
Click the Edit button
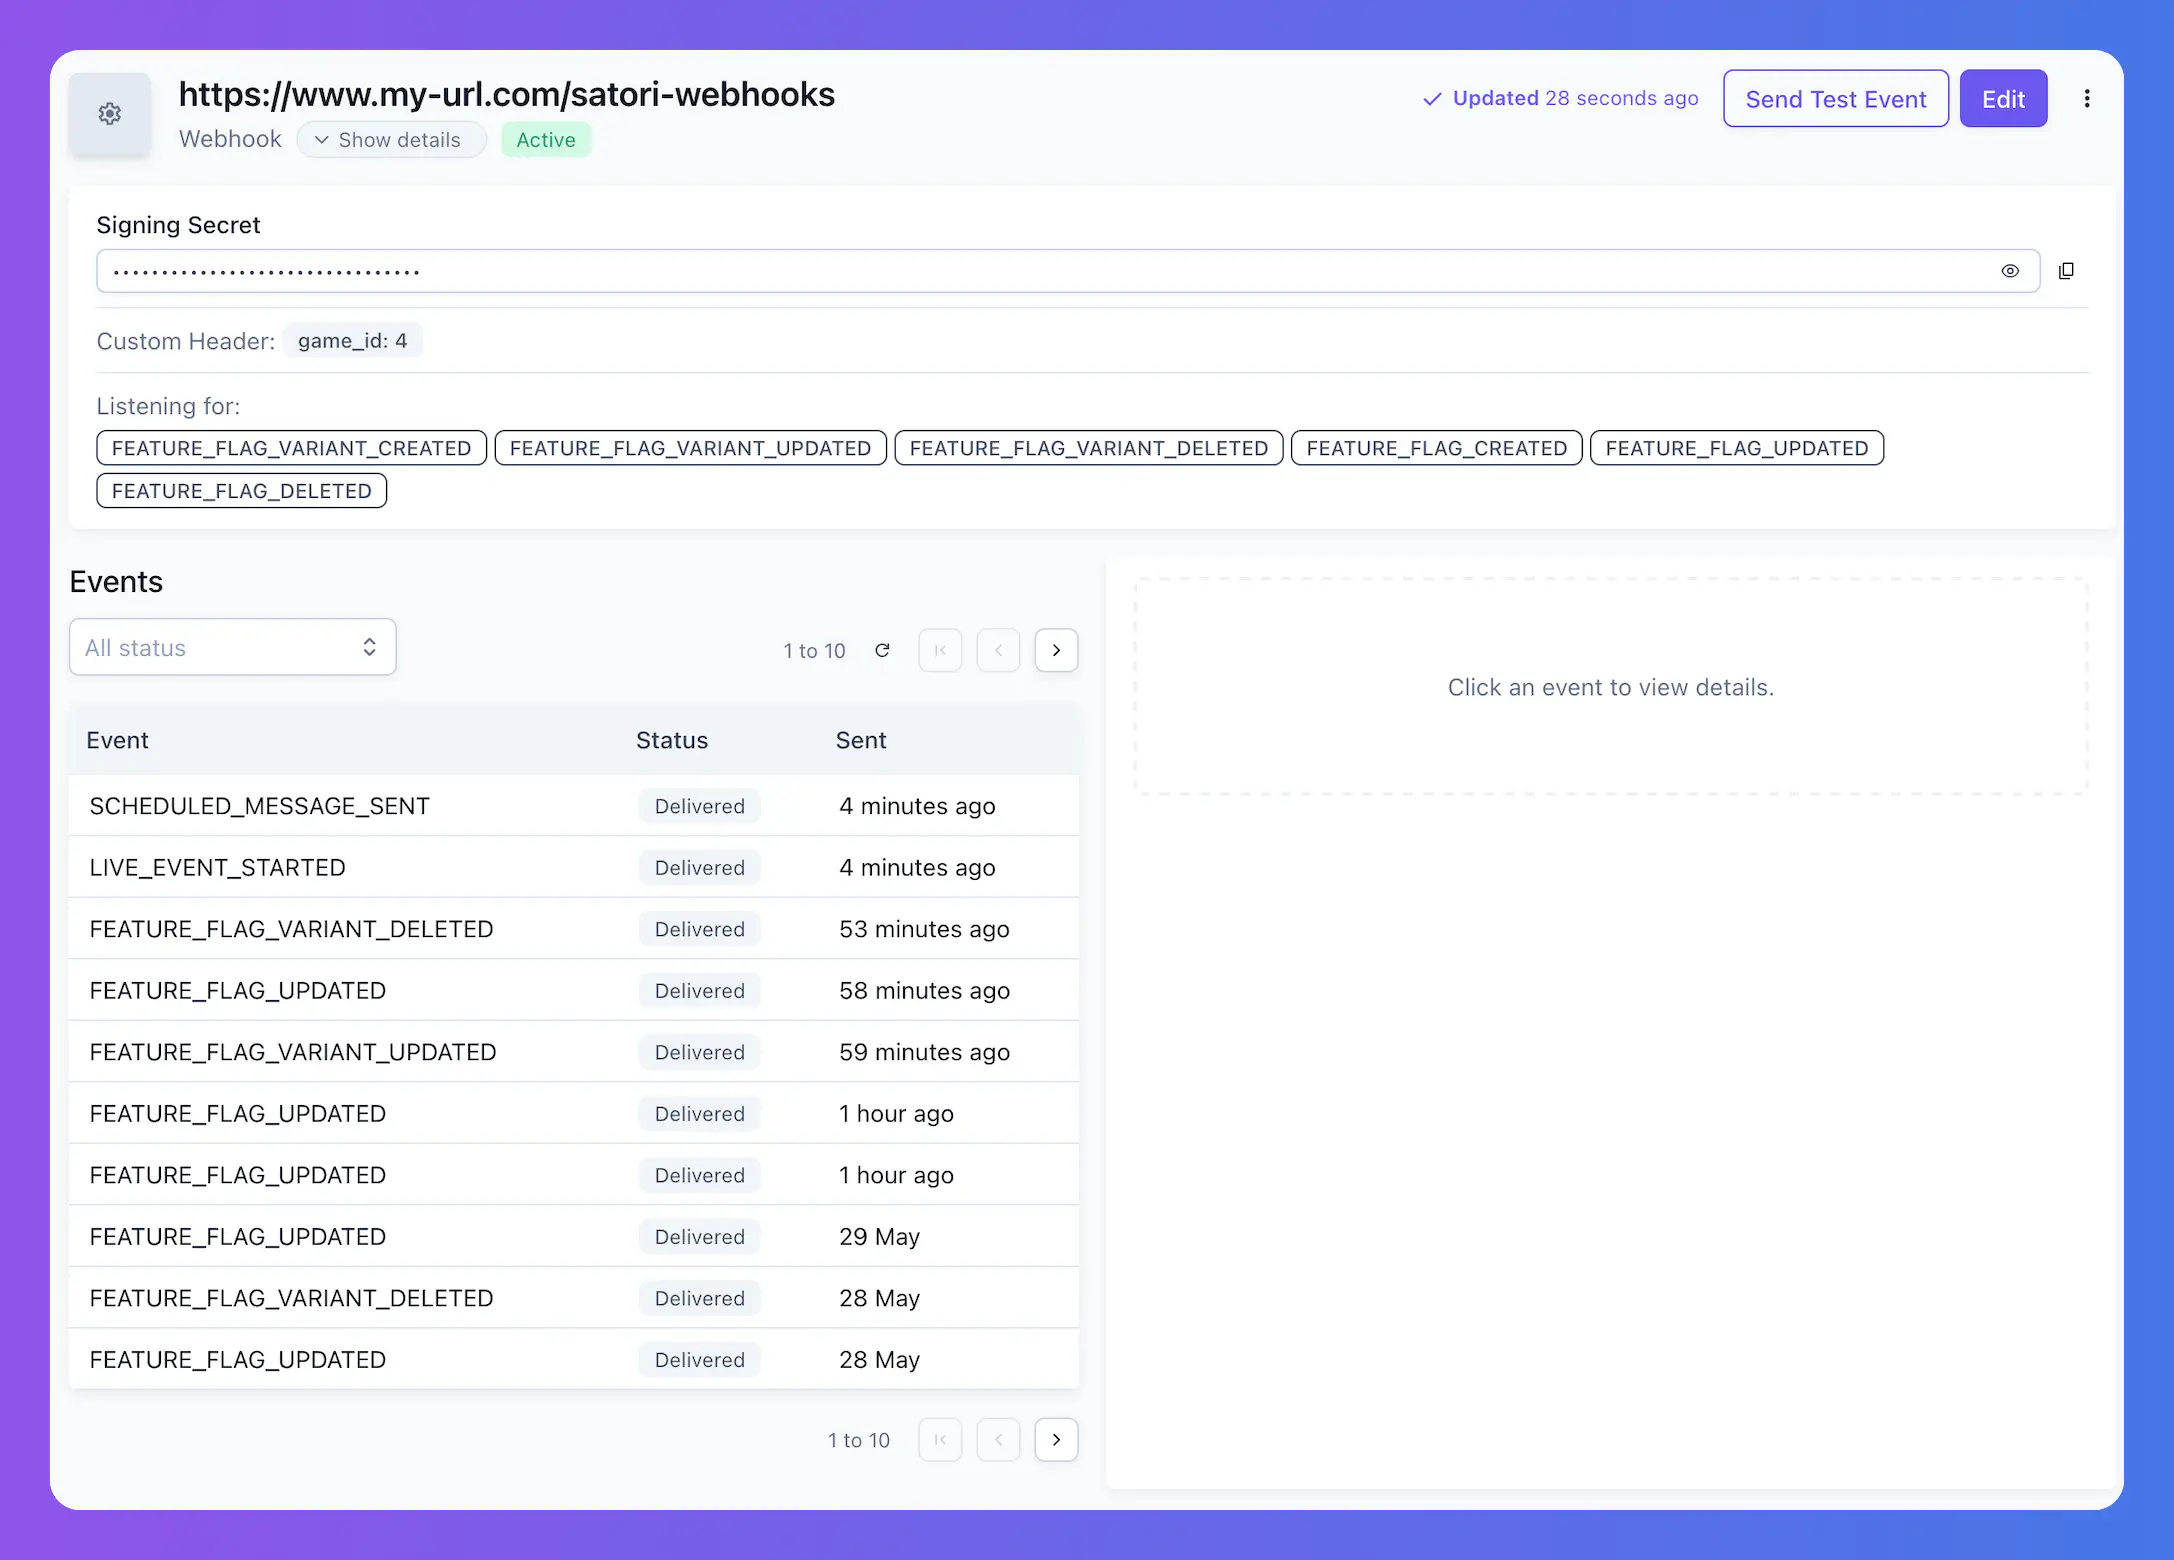[2003, 98]
